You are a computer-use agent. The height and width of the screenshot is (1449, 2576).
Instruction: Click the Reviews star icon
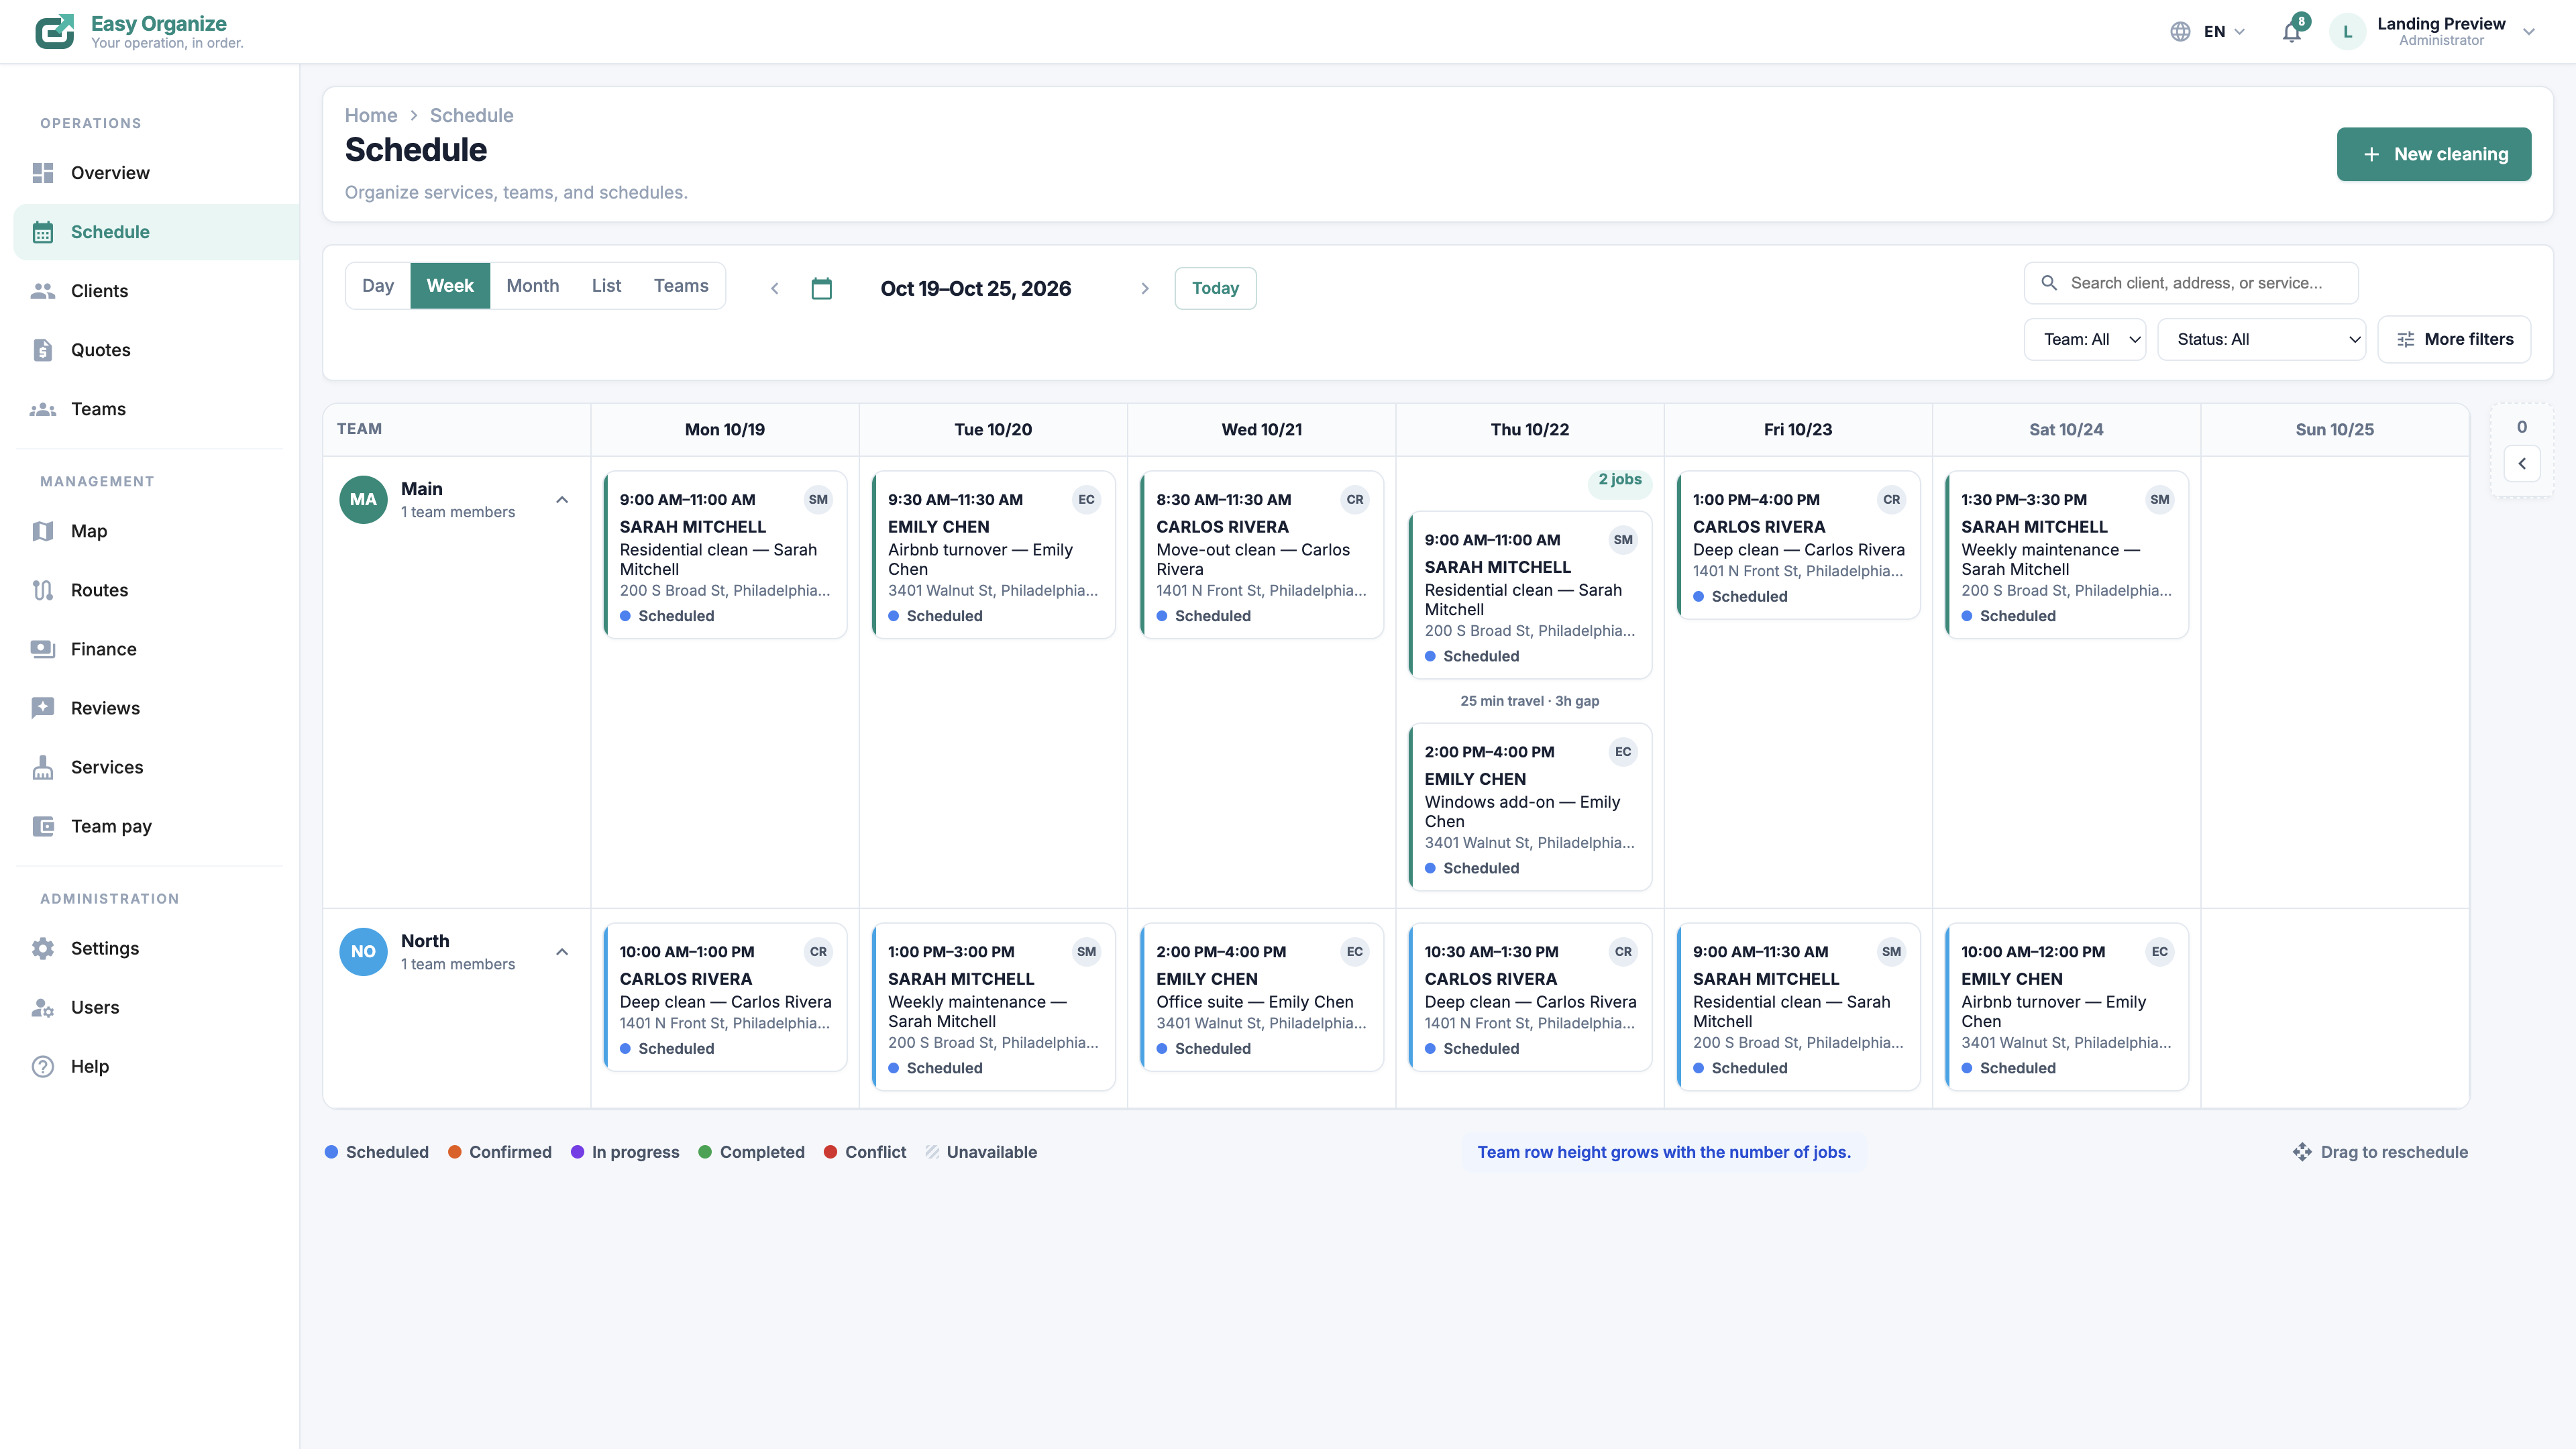(43, 708)
